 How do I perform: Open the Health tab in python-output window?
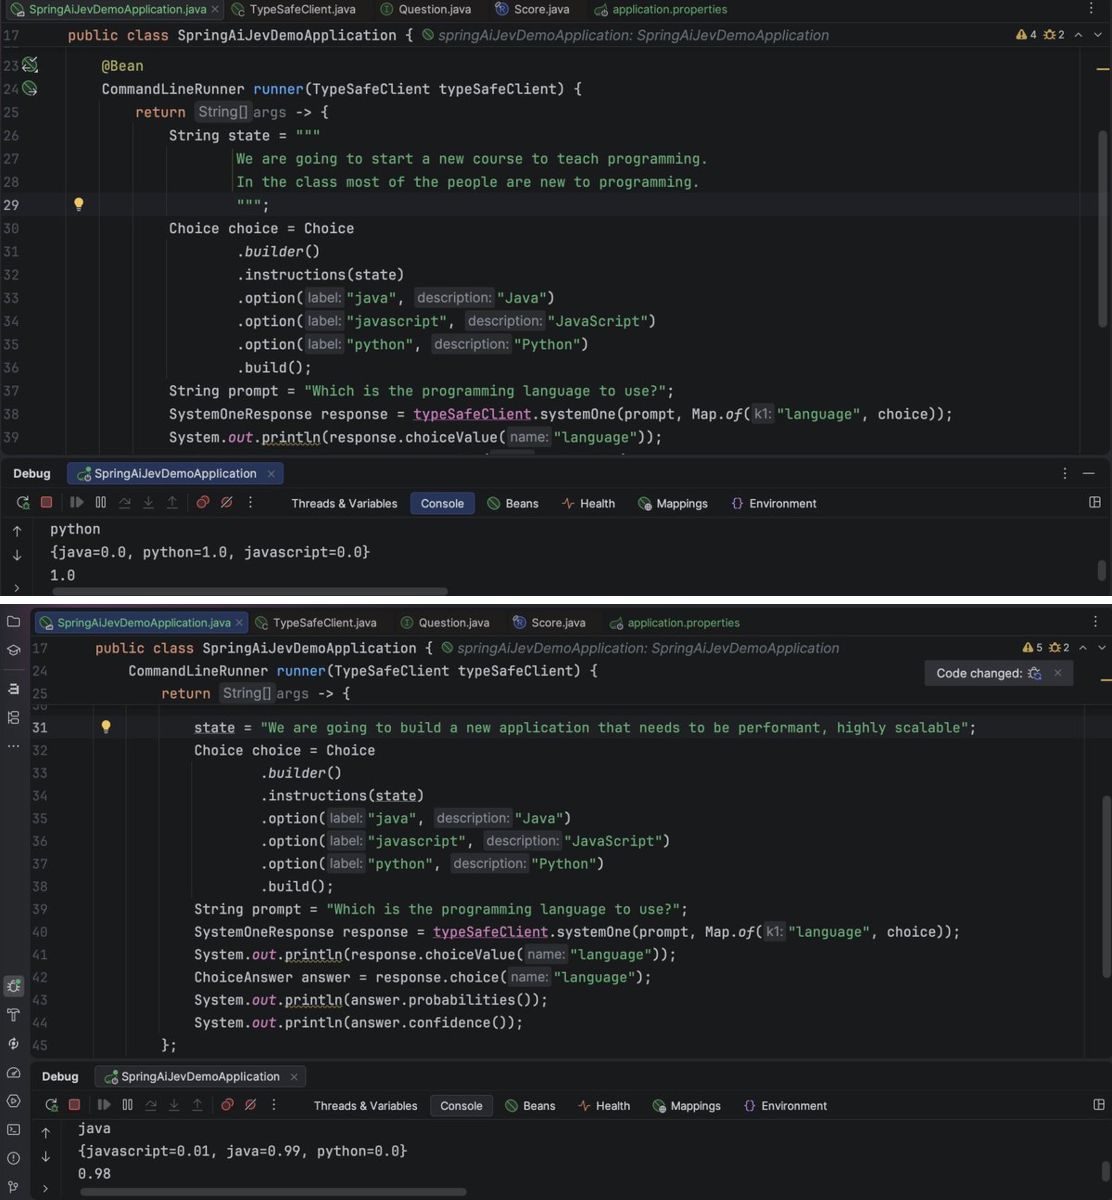click(x=588, y=503)
